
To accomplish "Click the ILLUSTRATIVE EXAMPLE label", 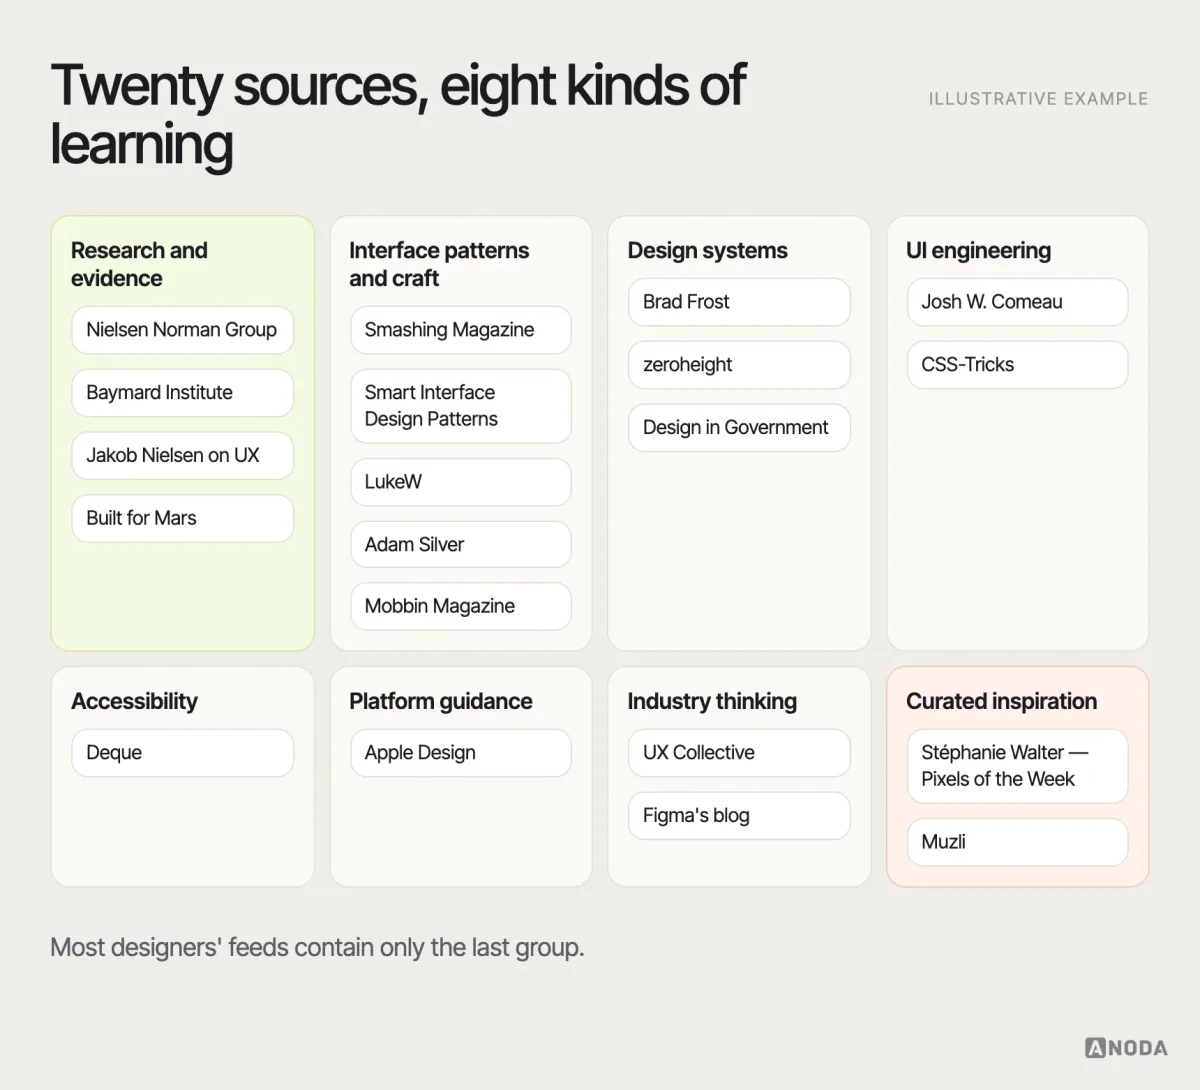I will 1038,99.
